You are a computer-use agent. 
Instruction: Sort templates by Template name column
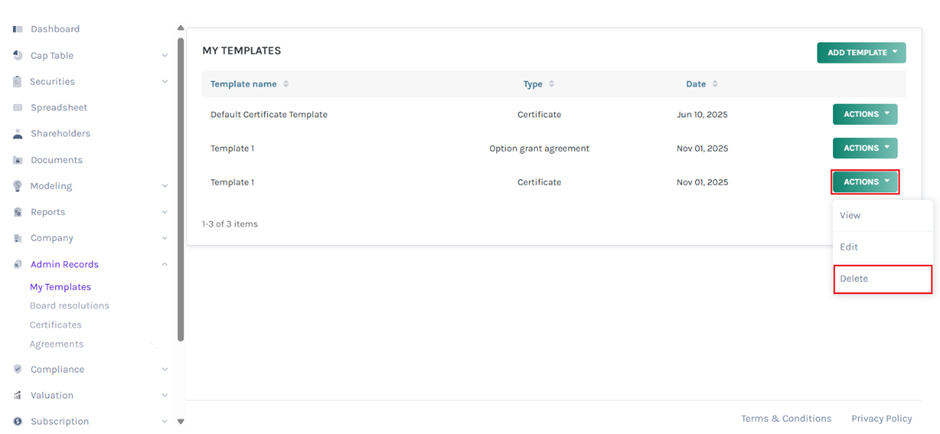tap(286, 84)
